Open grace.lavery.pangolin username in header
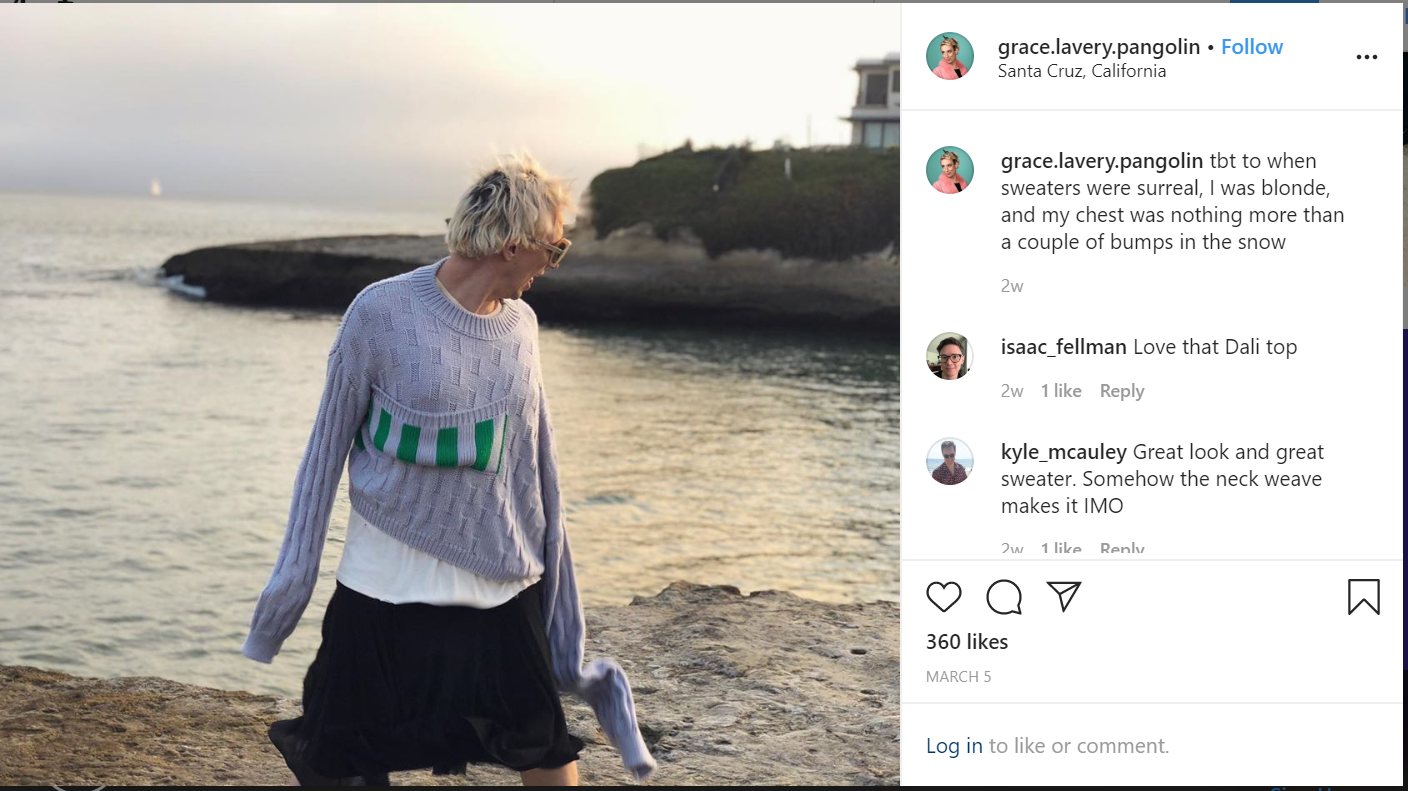The image size is (1408, 791). [1100, 47]
